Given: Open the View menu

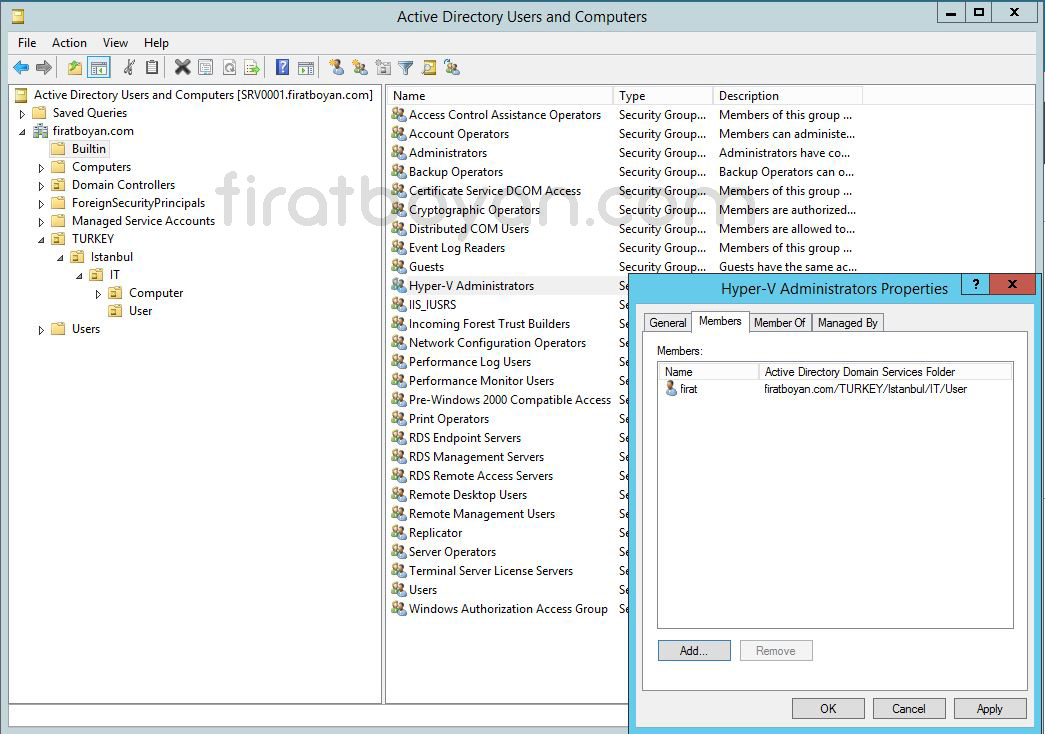Looking at the screenshot, I should tap(115, 43).
